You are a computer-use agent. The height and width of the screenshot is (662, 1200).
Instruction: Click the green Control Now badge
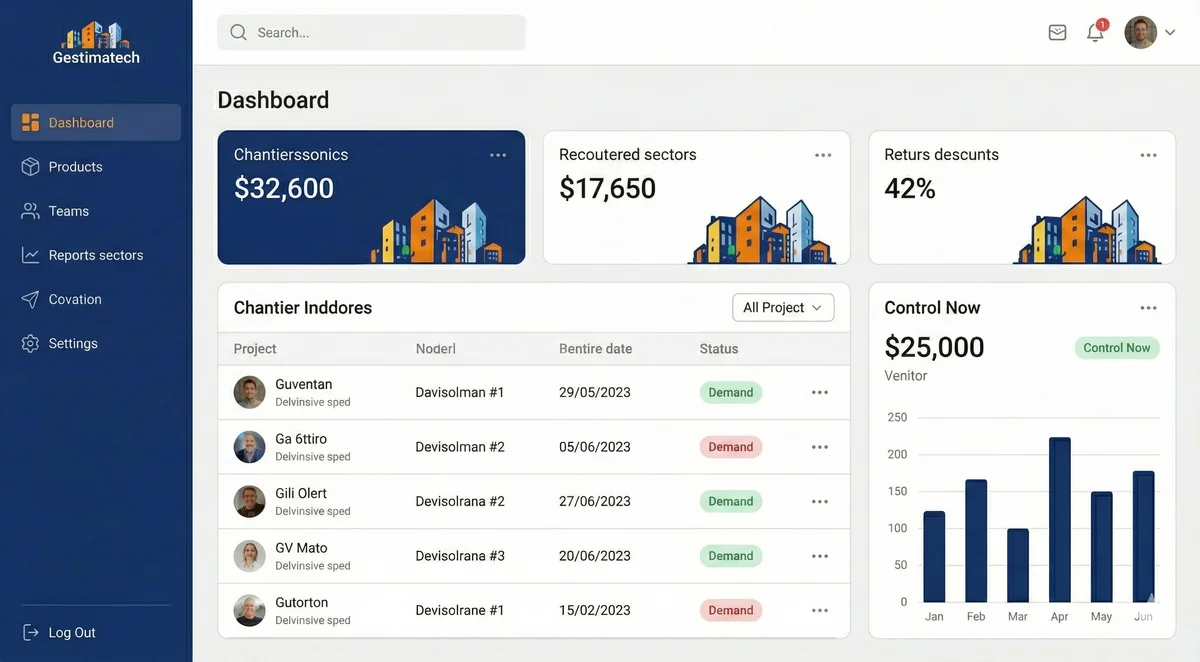pyautogui.click(x=1116, y=348)
